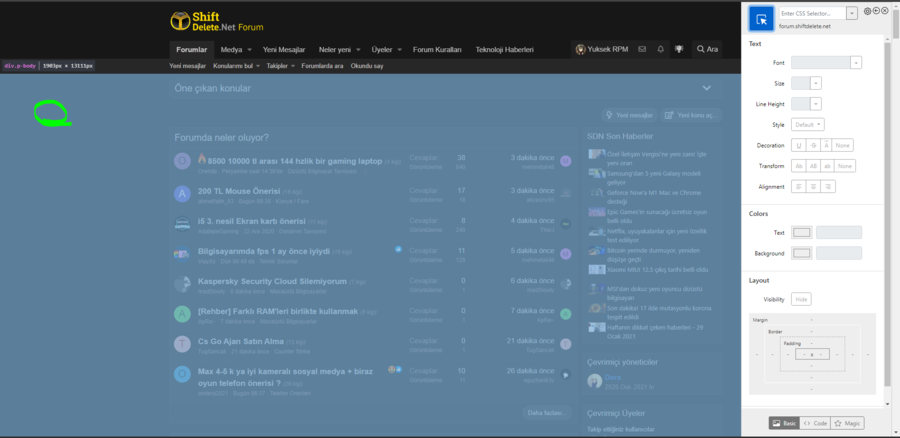
Task: Align text left in Stylebot
Action: (798, 187)
